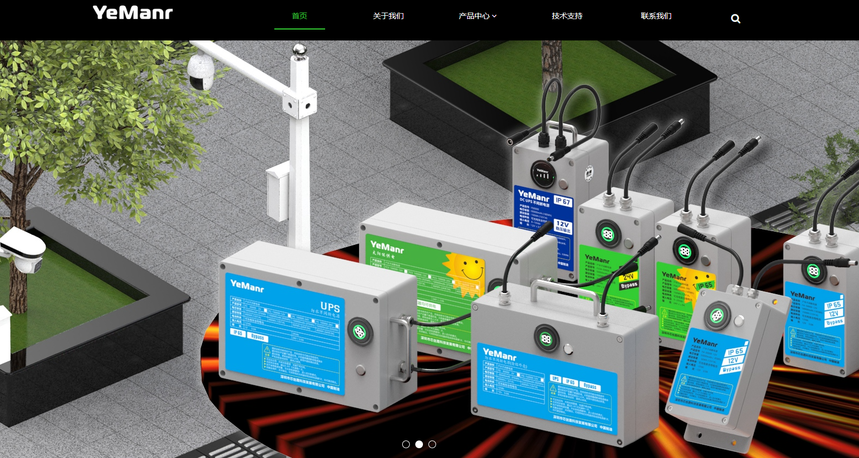Select the first carousel slide dot
Screen dimensions: 859x458
(x=406, y=444)
